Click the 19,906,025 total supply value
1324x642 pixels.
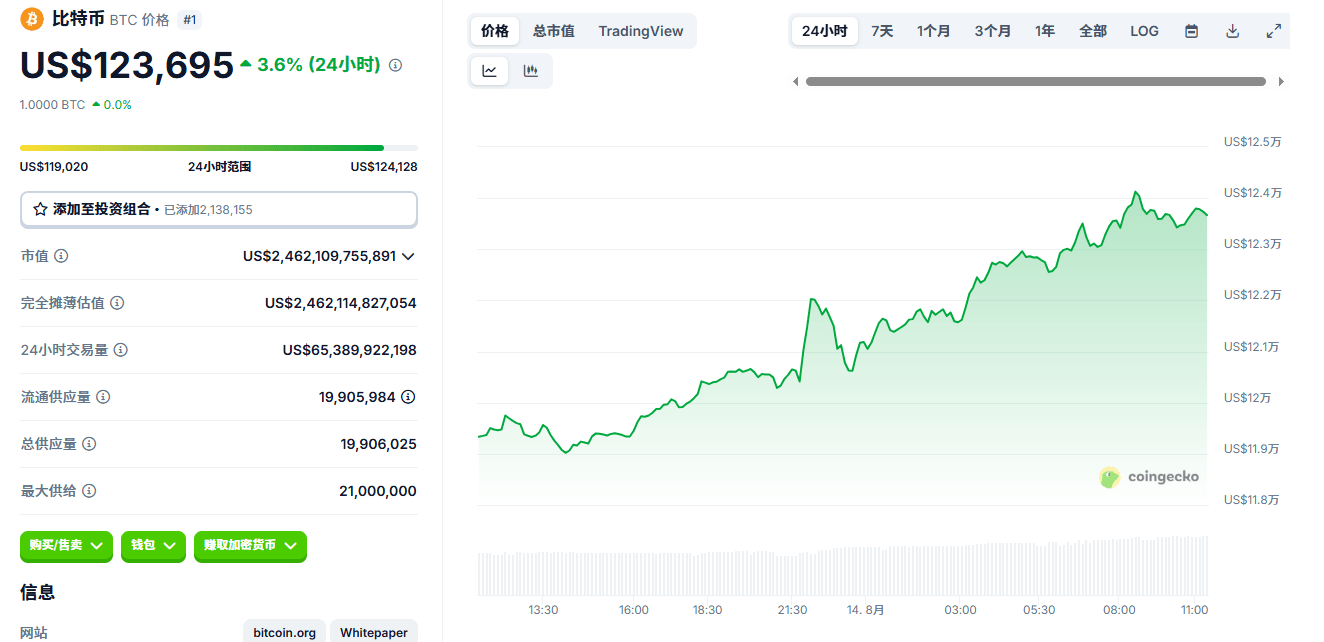(x=379, y=444)
